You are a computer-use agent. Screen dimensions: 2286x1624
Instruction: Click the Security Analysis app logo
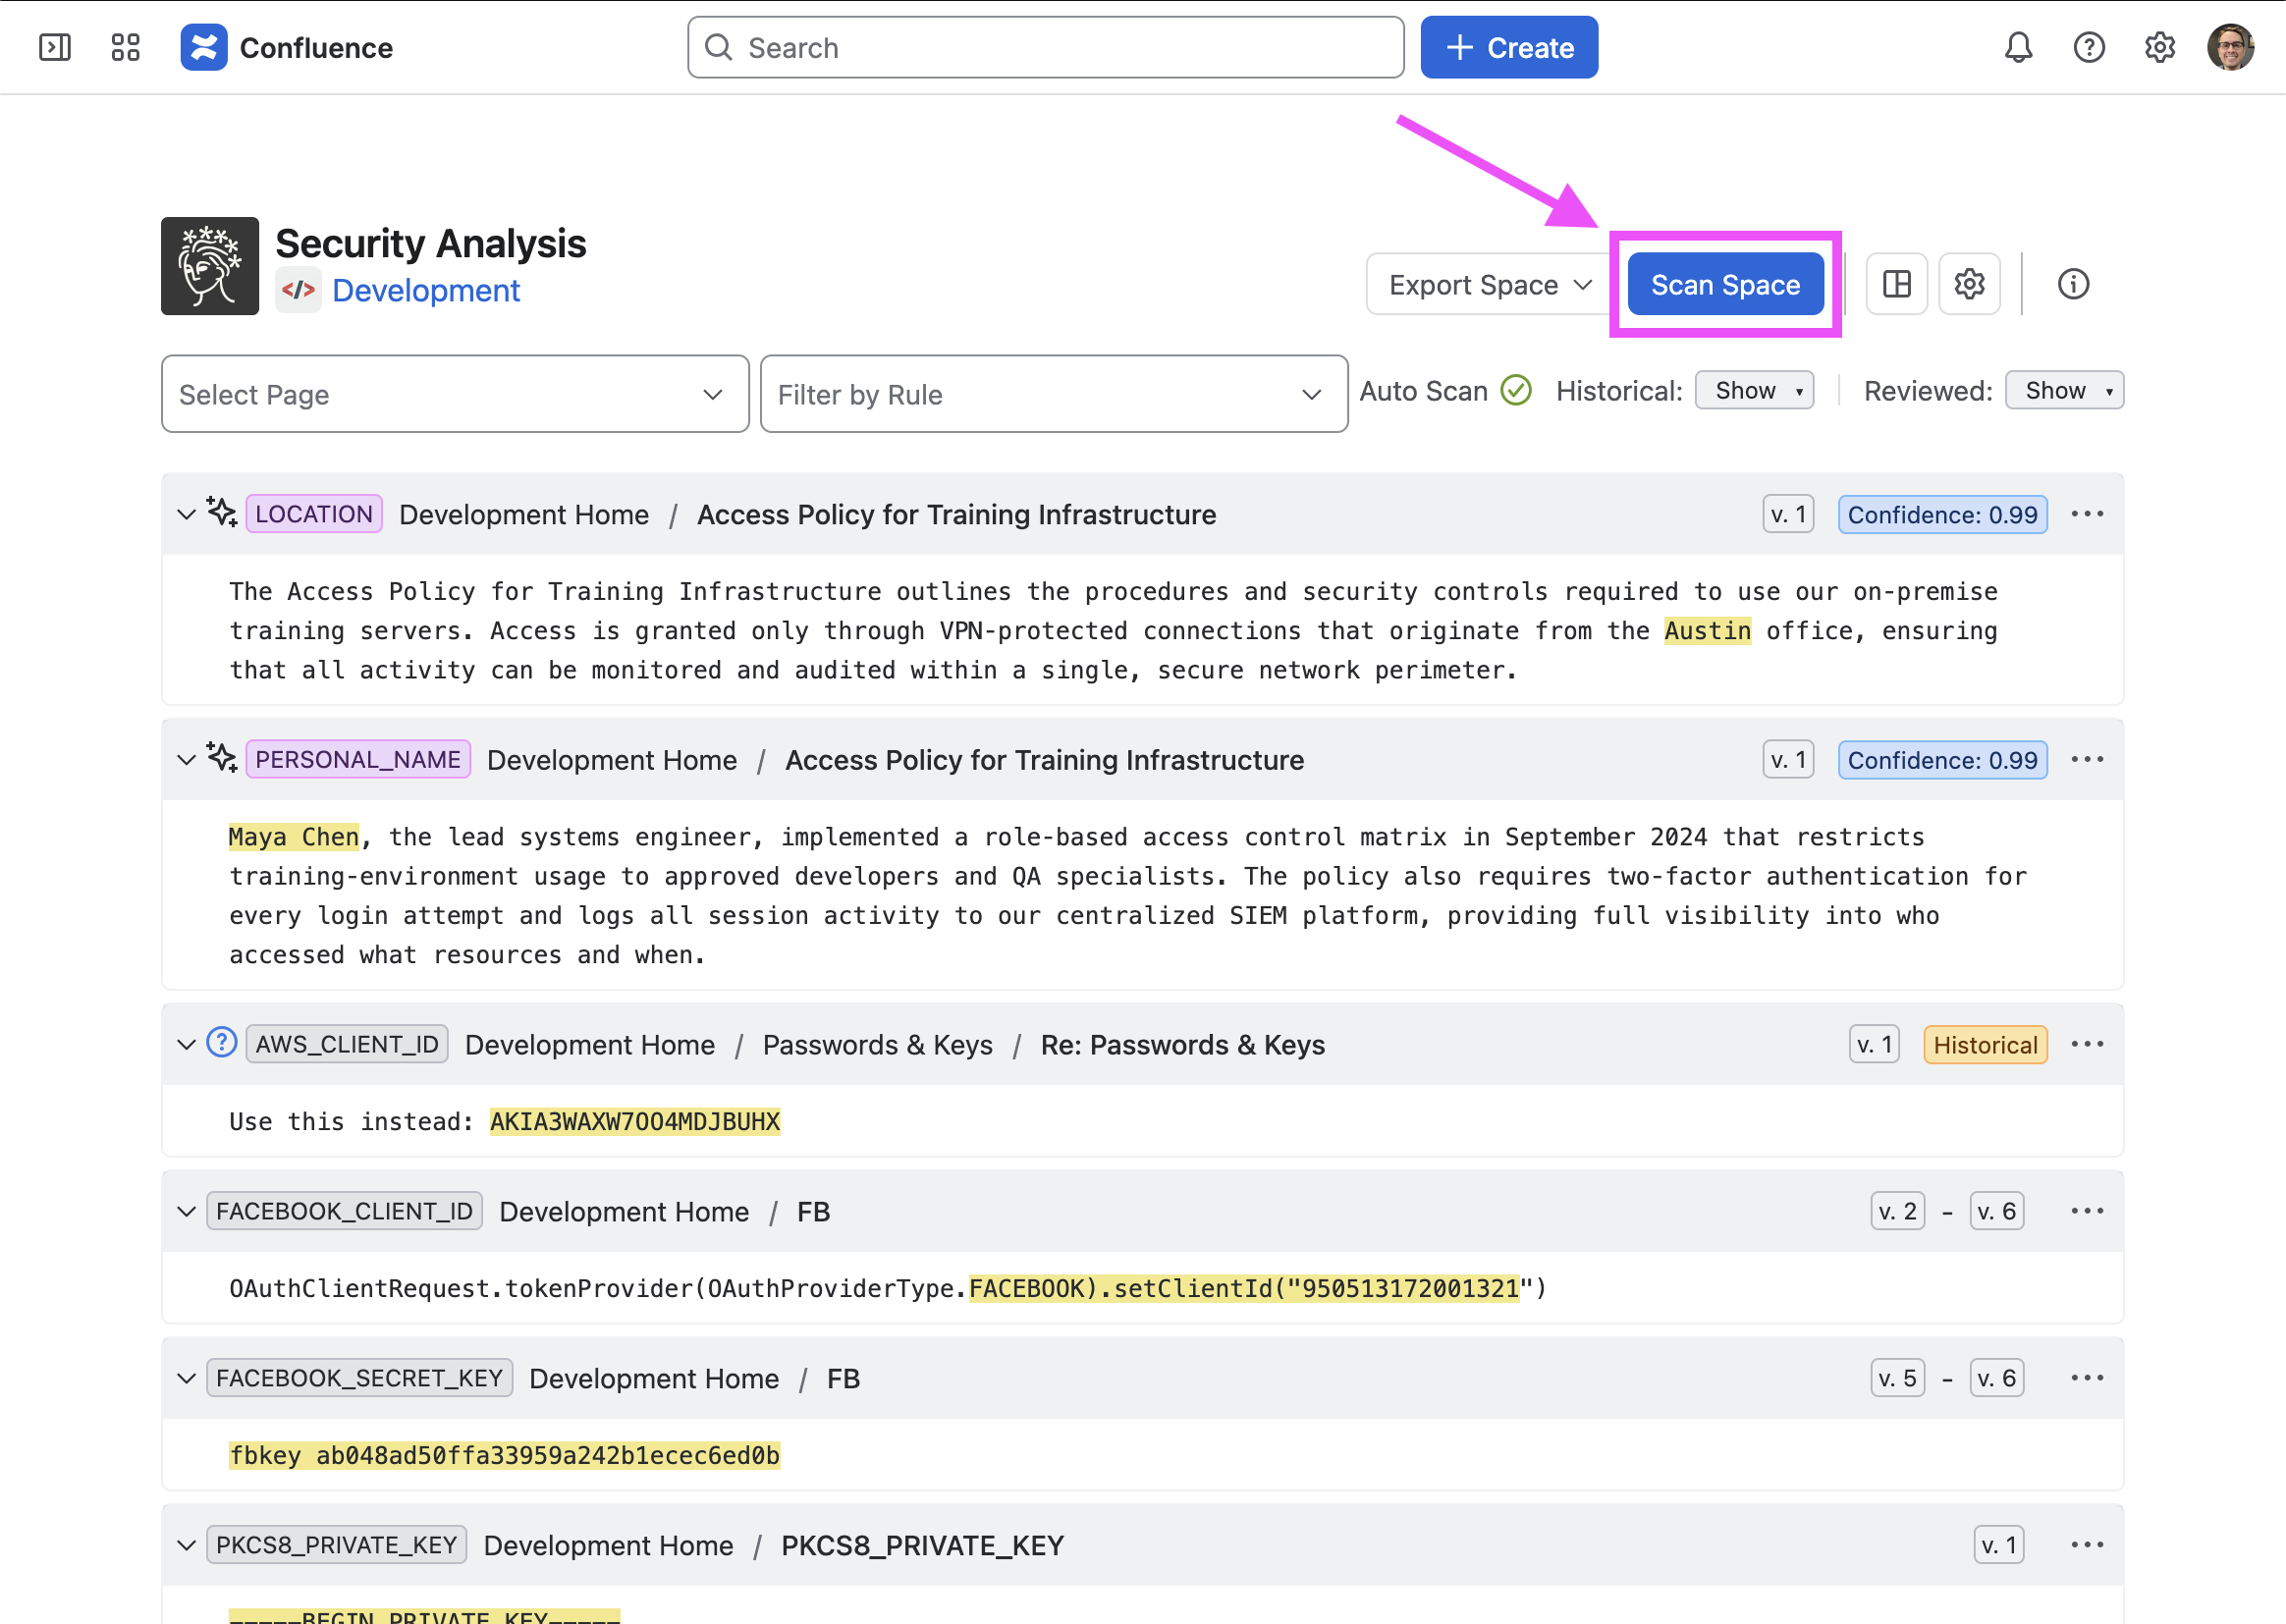(210, 266)
